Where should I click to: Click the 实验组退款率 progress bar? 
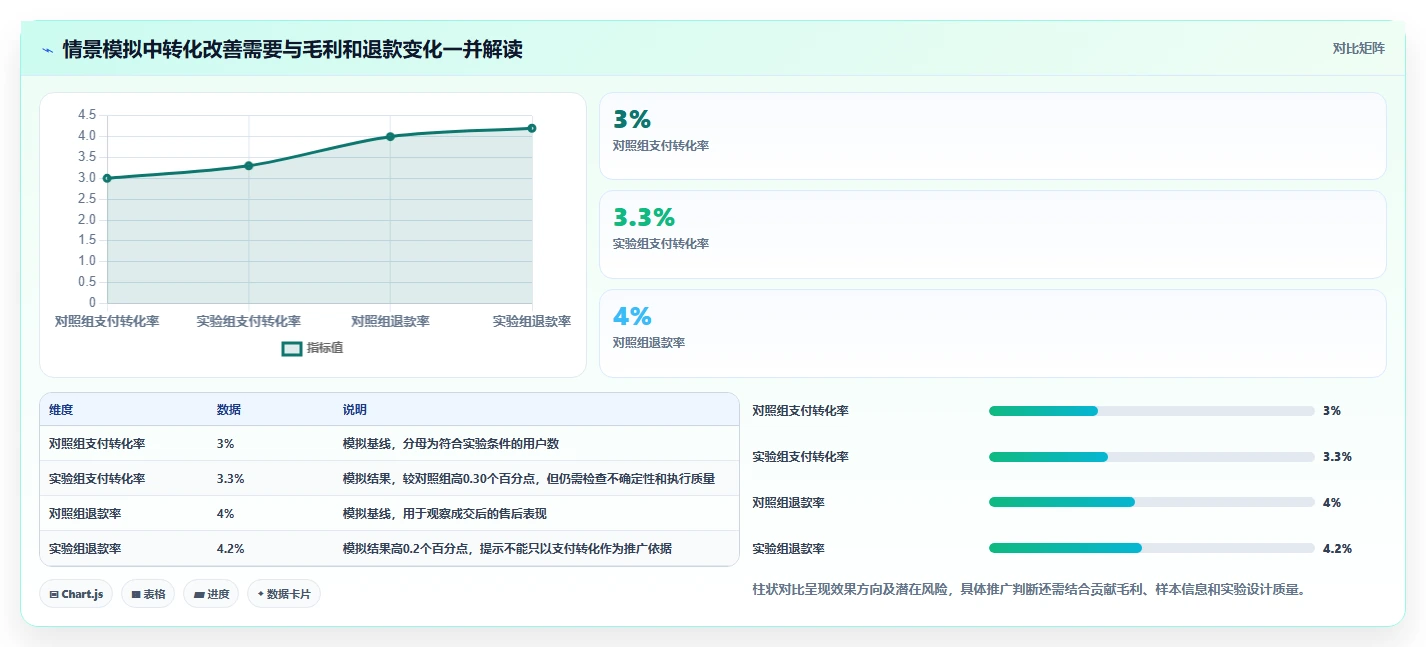1151,548
